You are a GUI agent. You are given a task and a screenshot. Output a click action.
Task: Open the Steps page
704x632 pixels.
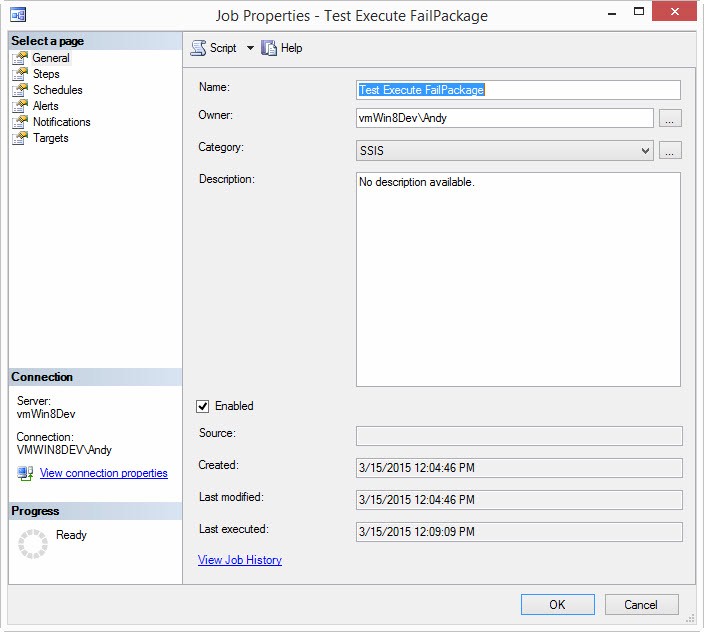coord(46,74)
